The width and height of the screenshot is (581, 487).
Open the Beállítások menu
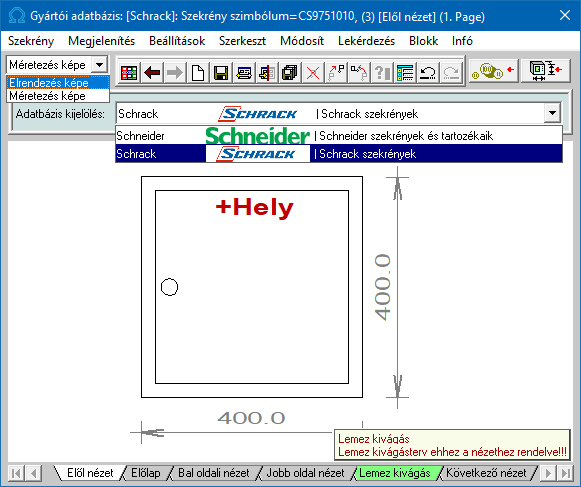(x=177, y=41)
